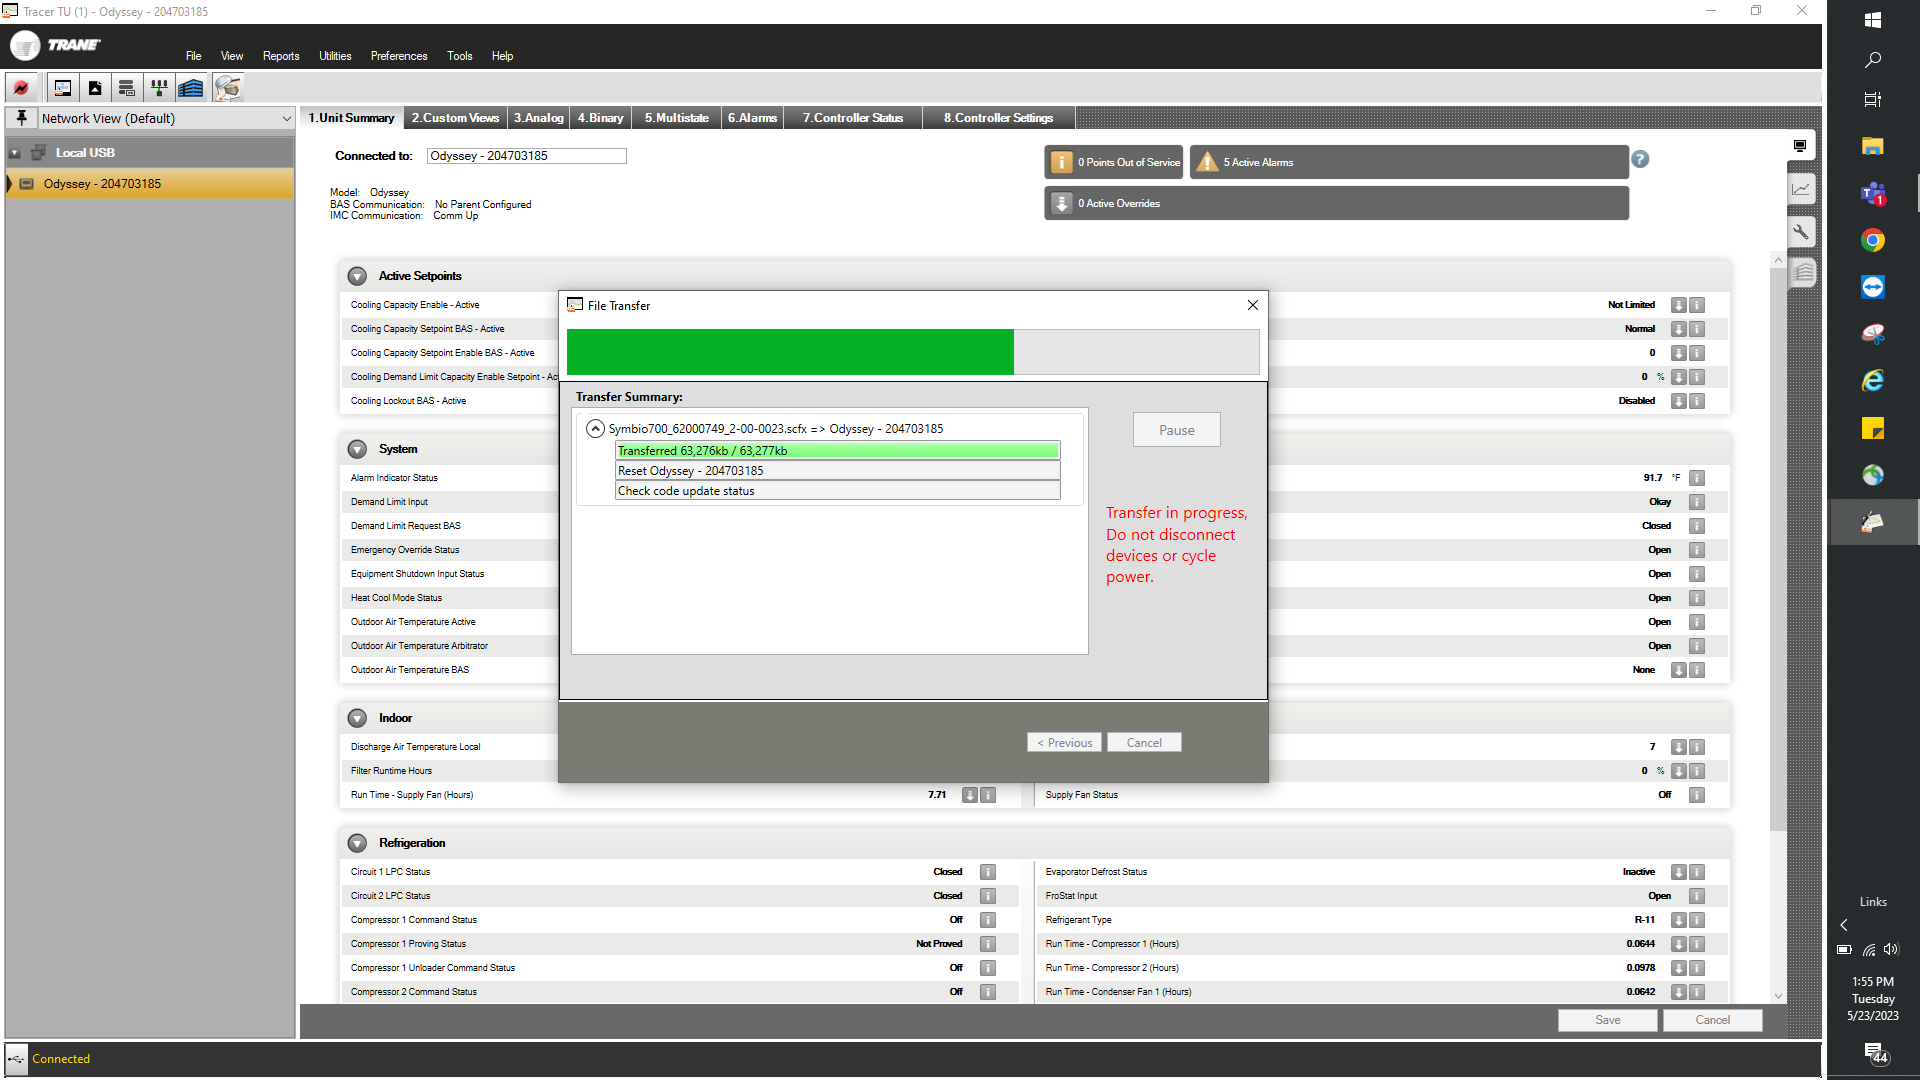Open Microsoft Teams from the taskbar
Viewport: 1920px width, 1080px height.
(1873, 194)
